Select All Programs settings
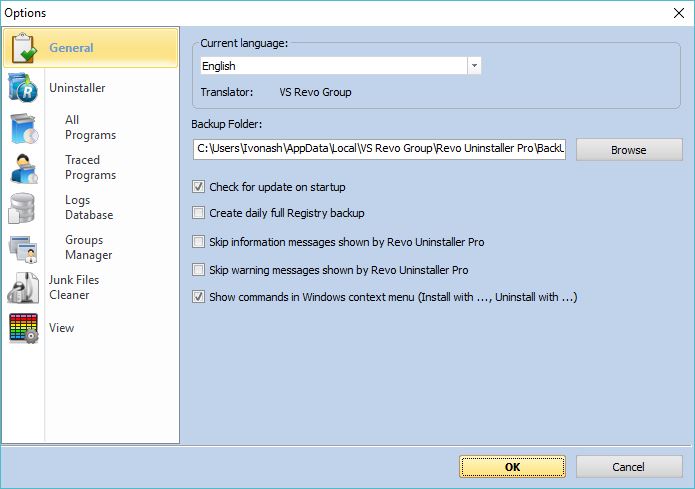The image size is (695, 489). [90, 127]
